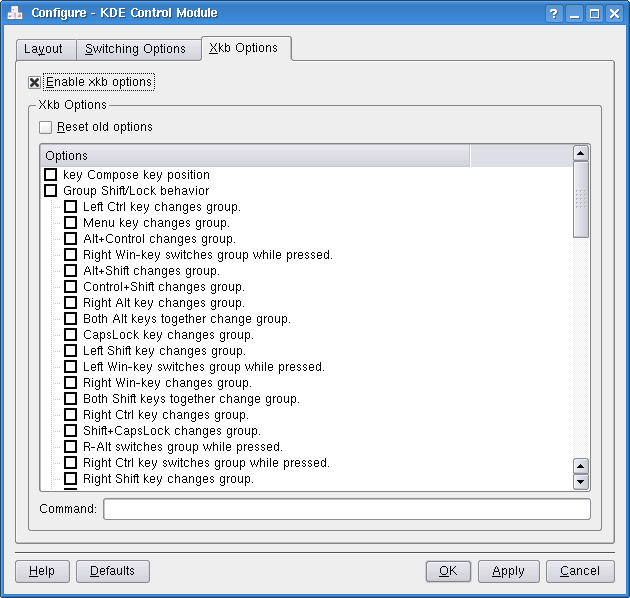Screen dimensions: 630x598
Task: Click the KDE Control Module title bar icon
Action: click(14, 13)
